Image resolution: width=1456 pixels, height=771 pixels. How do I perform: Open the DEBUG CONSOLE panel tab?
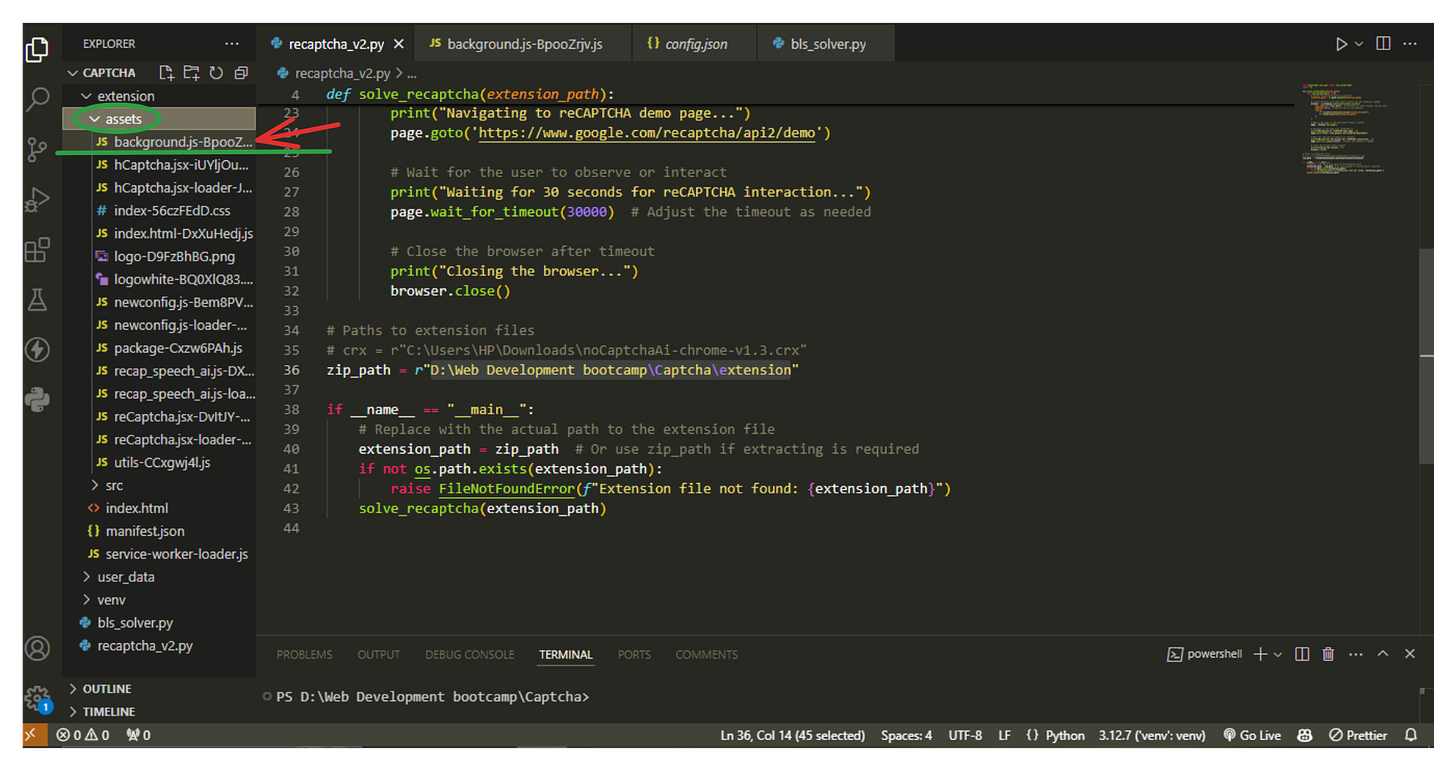pos(469,654)
